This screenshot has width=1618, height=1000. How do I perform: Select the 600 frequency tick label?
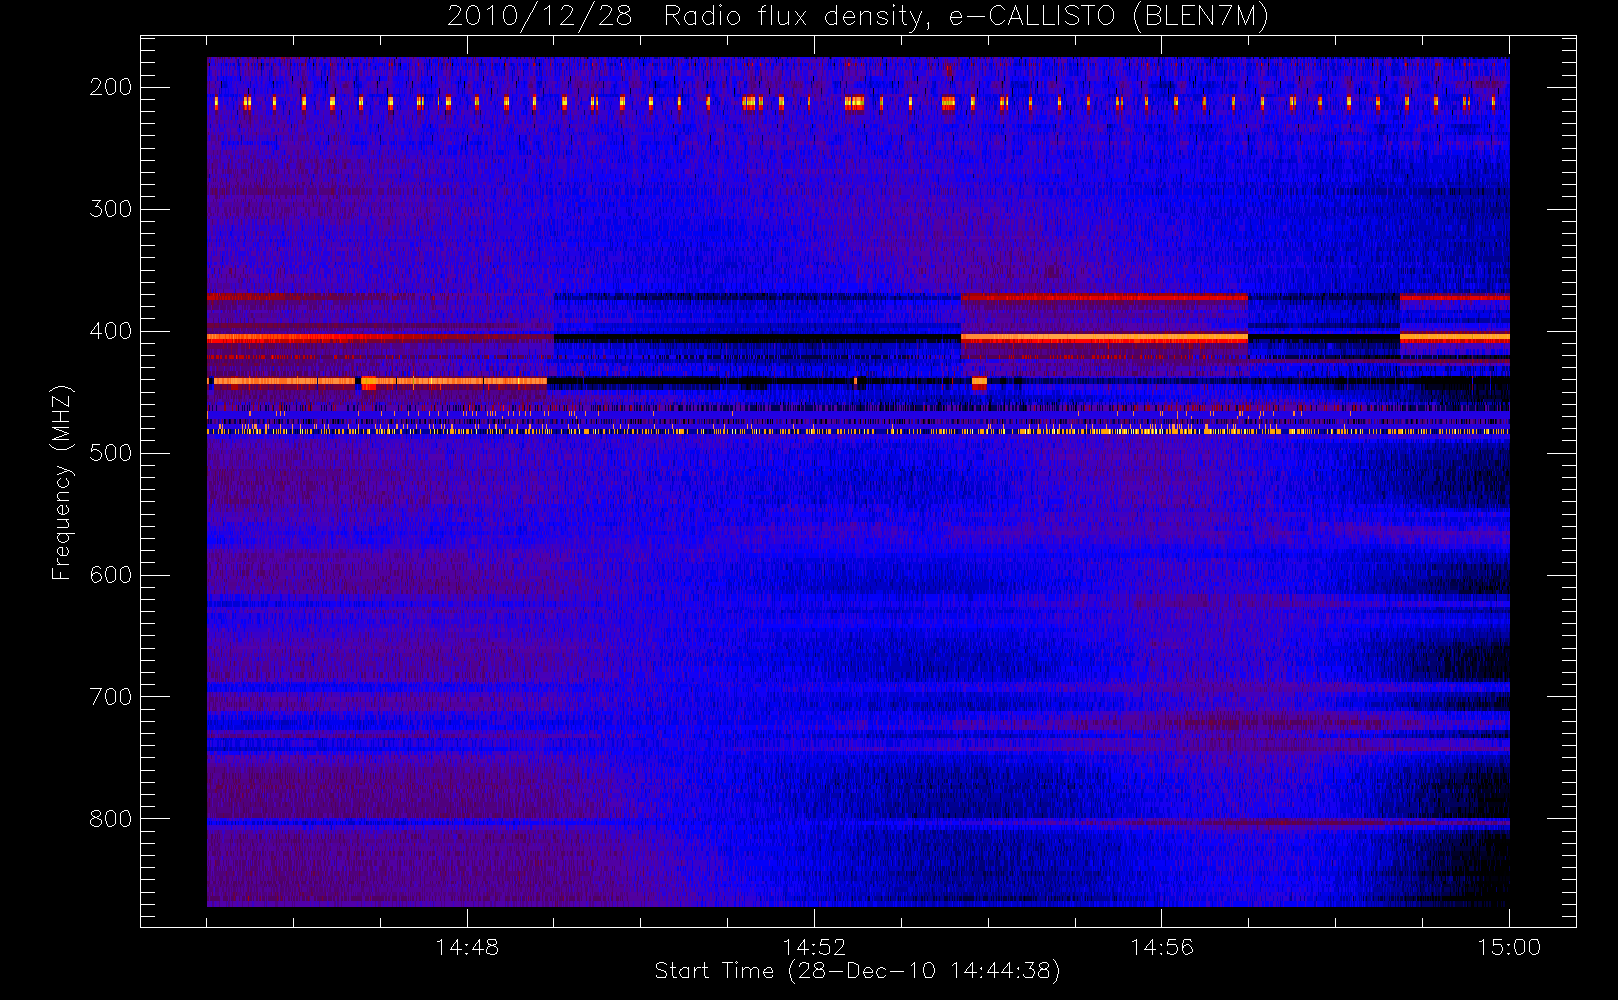pos(111,575)
